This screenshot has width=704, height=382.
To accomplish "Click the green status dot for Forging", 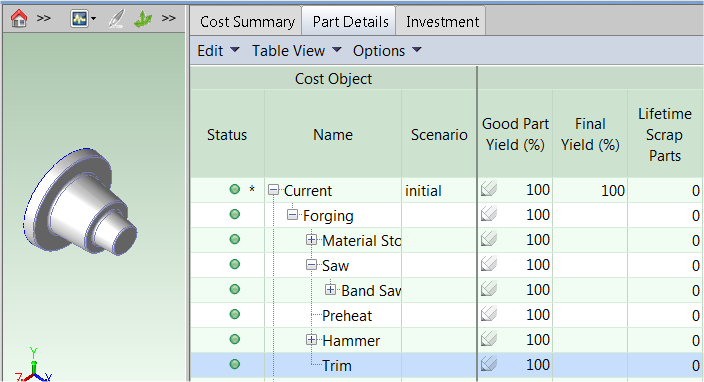I will click(x=234, y=215).
